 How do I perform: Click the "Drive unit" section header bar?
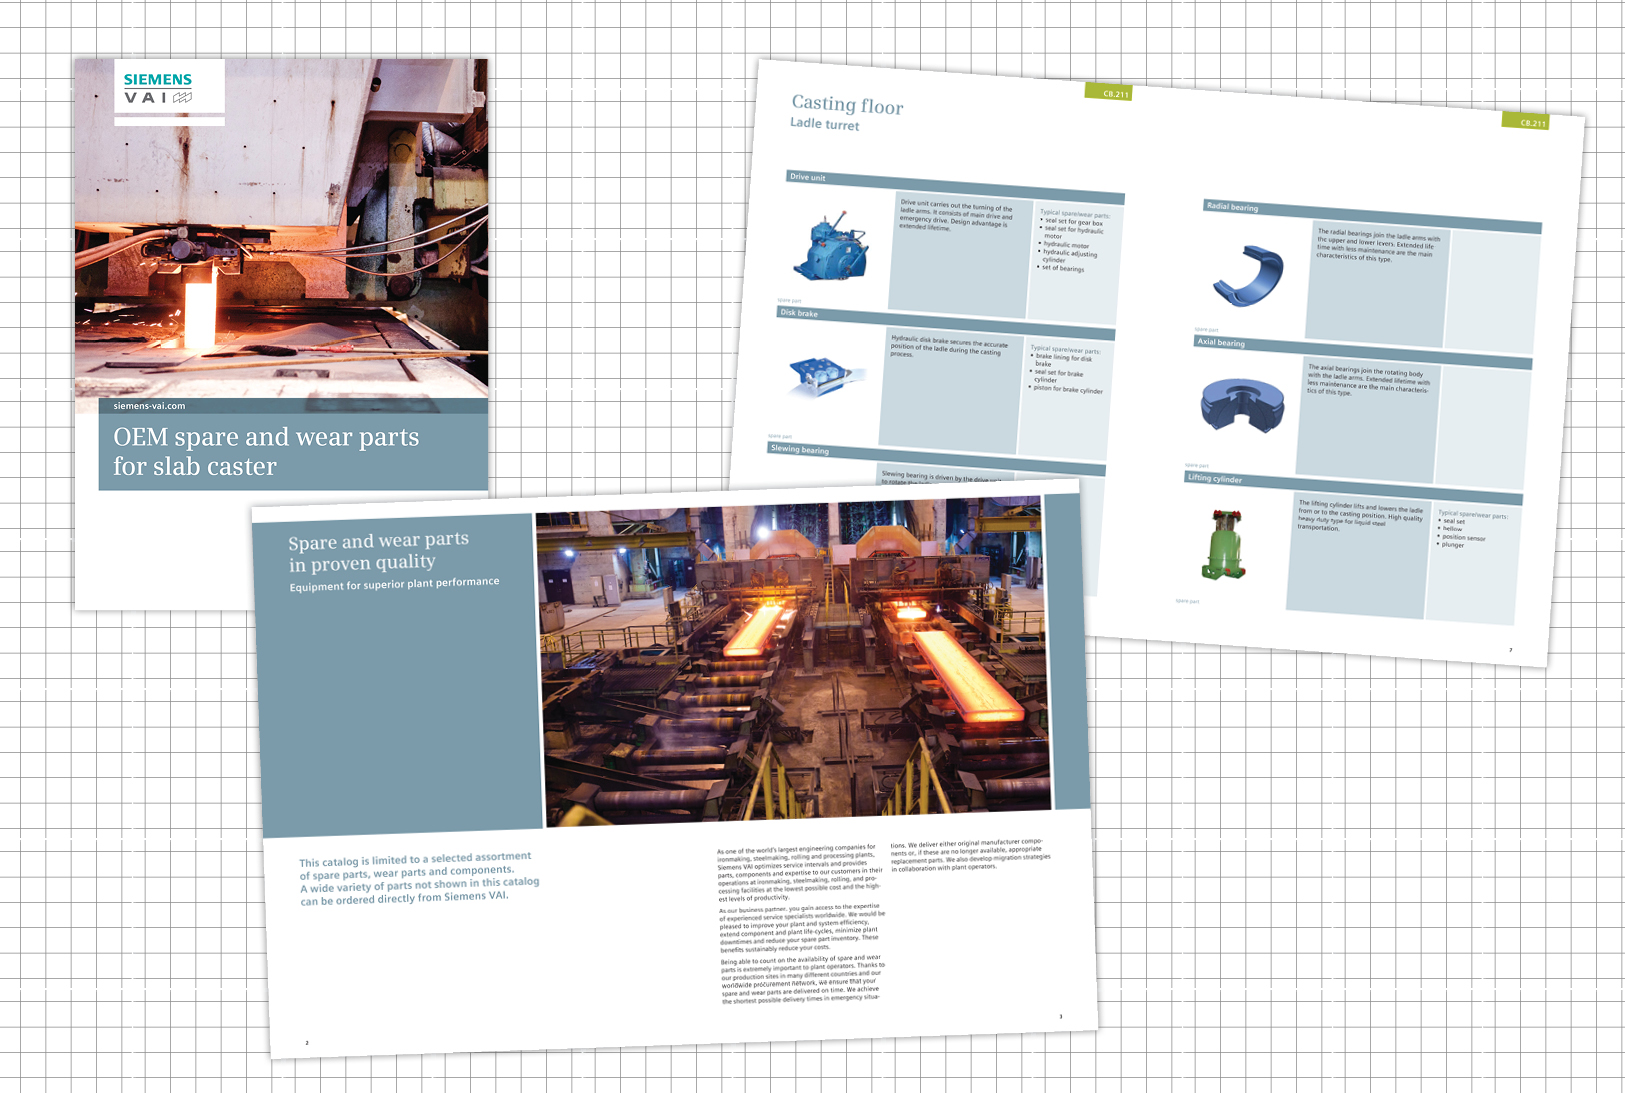(x=955, y=187)
